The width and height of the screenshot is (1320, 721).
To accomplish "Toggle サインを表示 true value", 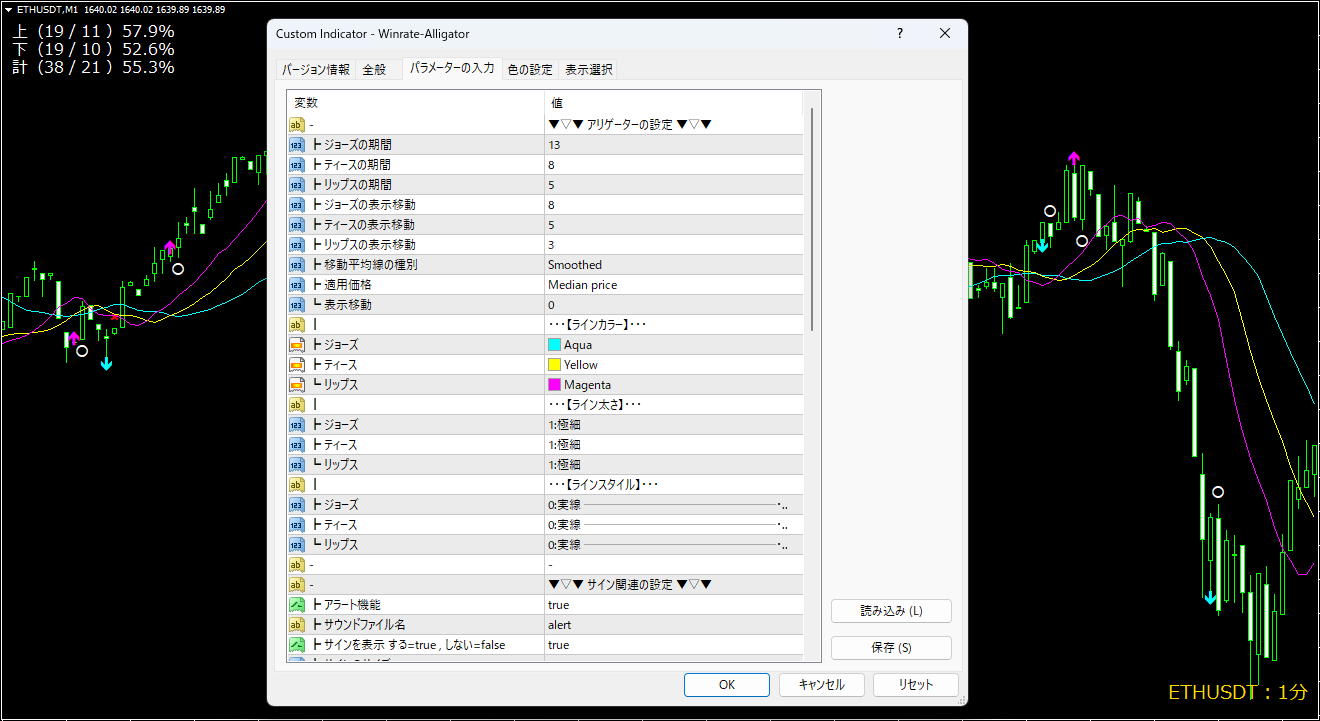I will tap(672, 645).
